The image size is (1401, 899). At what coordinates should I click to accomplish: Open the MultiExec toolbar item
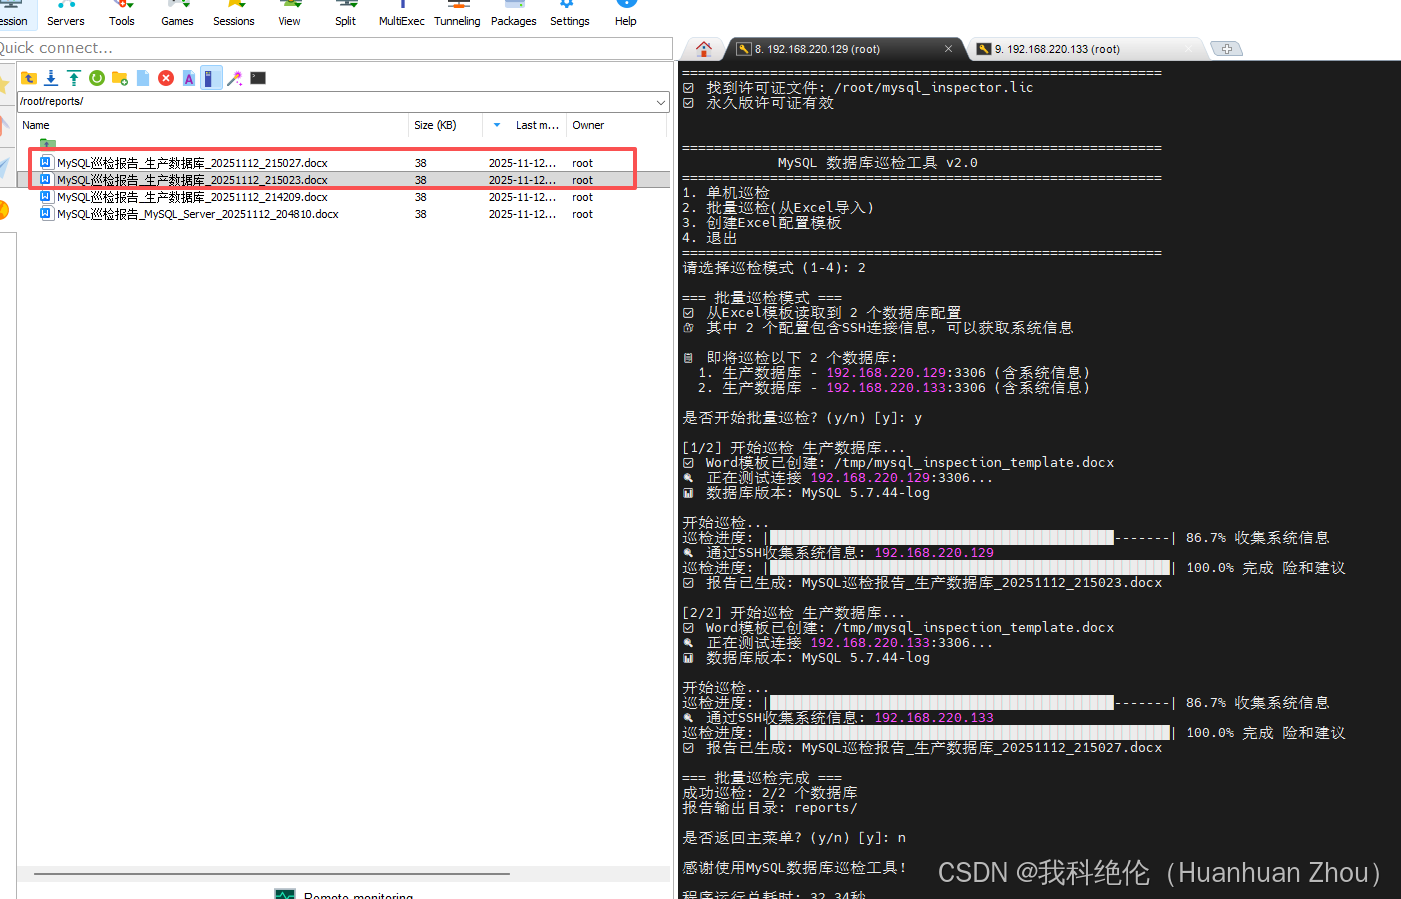click(402, 14)
